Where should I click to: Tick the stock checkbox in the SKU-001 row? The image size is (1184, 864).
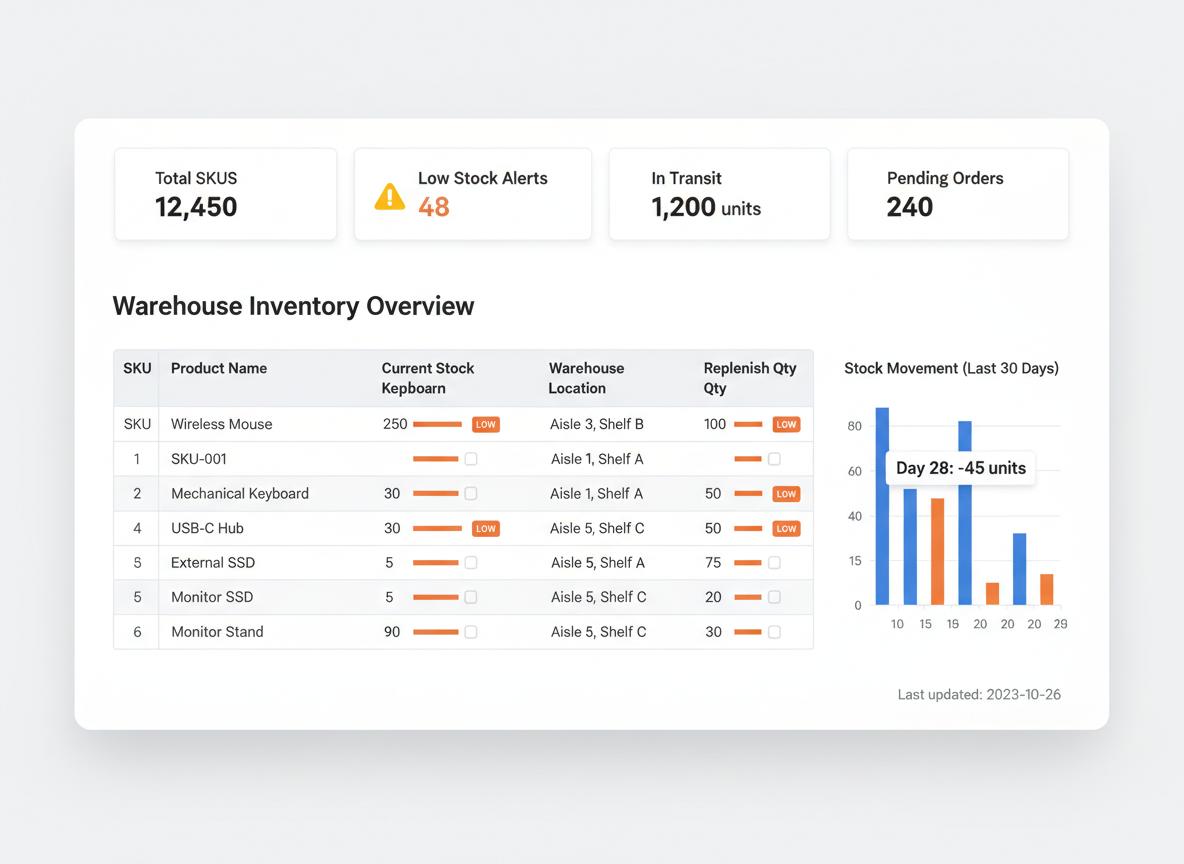pos(470,459)
